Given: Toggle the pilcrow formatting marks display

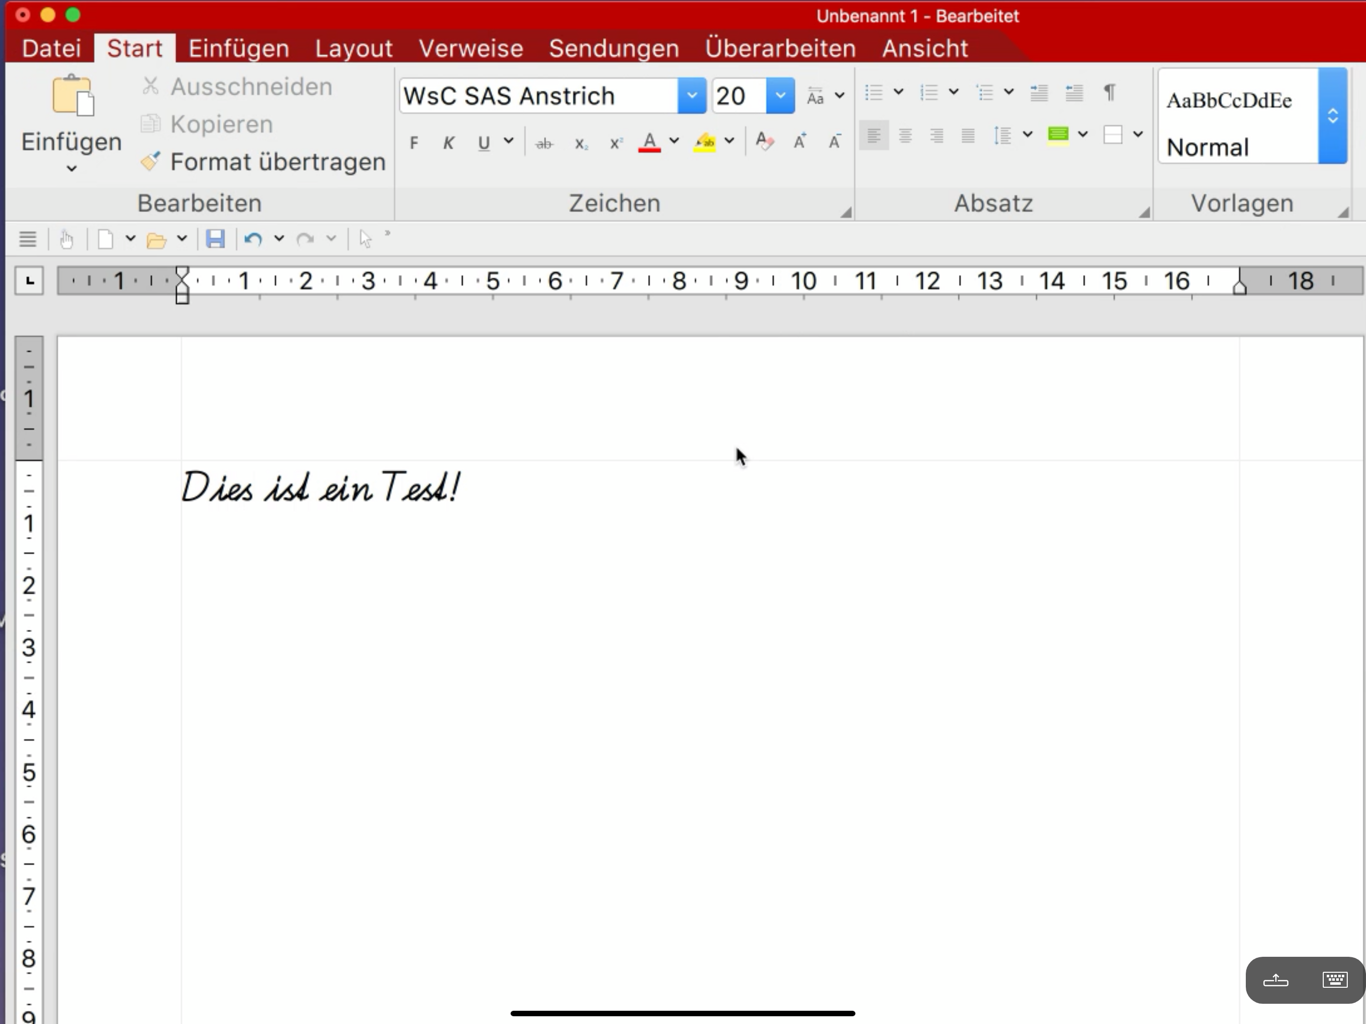Looking at the screenshot, I should point(1109,92).
